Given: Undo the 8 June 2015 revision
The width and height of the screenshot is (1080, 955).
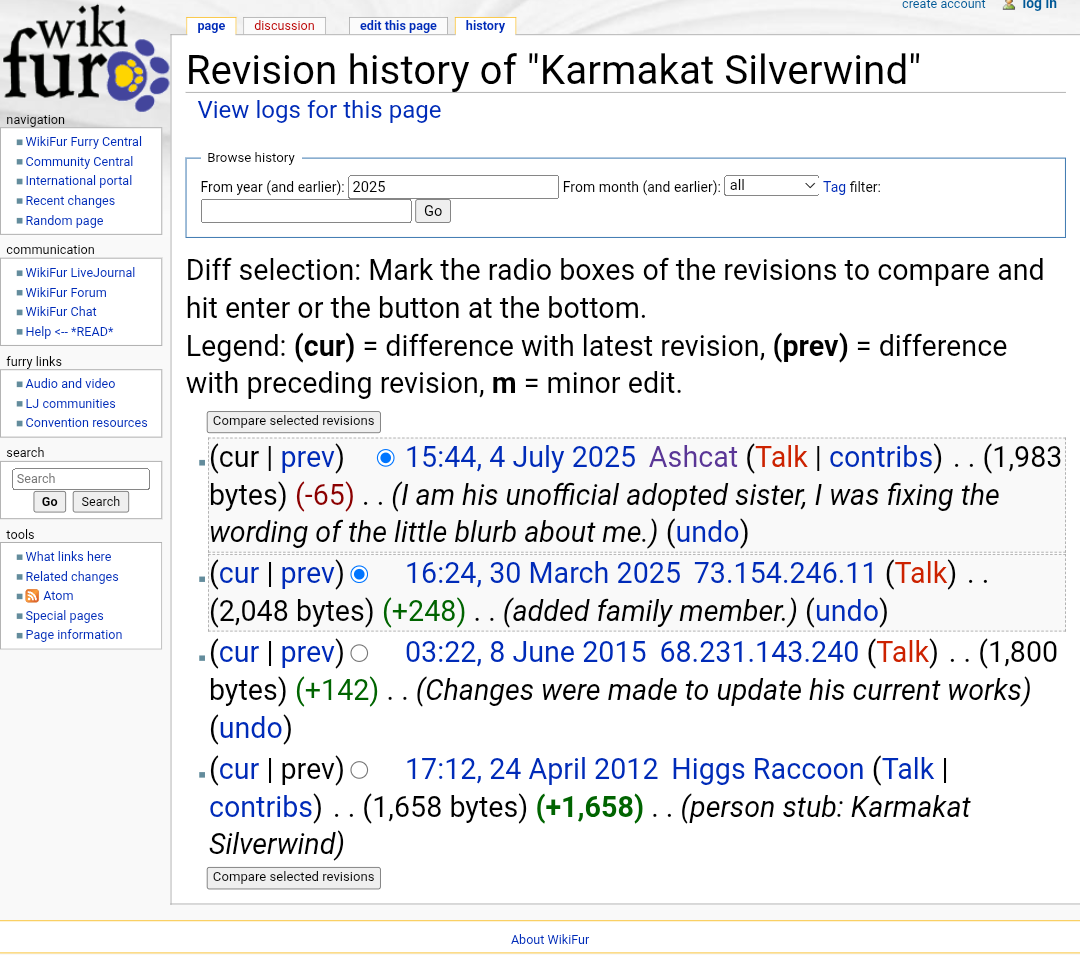Looking at the screenshot, I should 251,729.
